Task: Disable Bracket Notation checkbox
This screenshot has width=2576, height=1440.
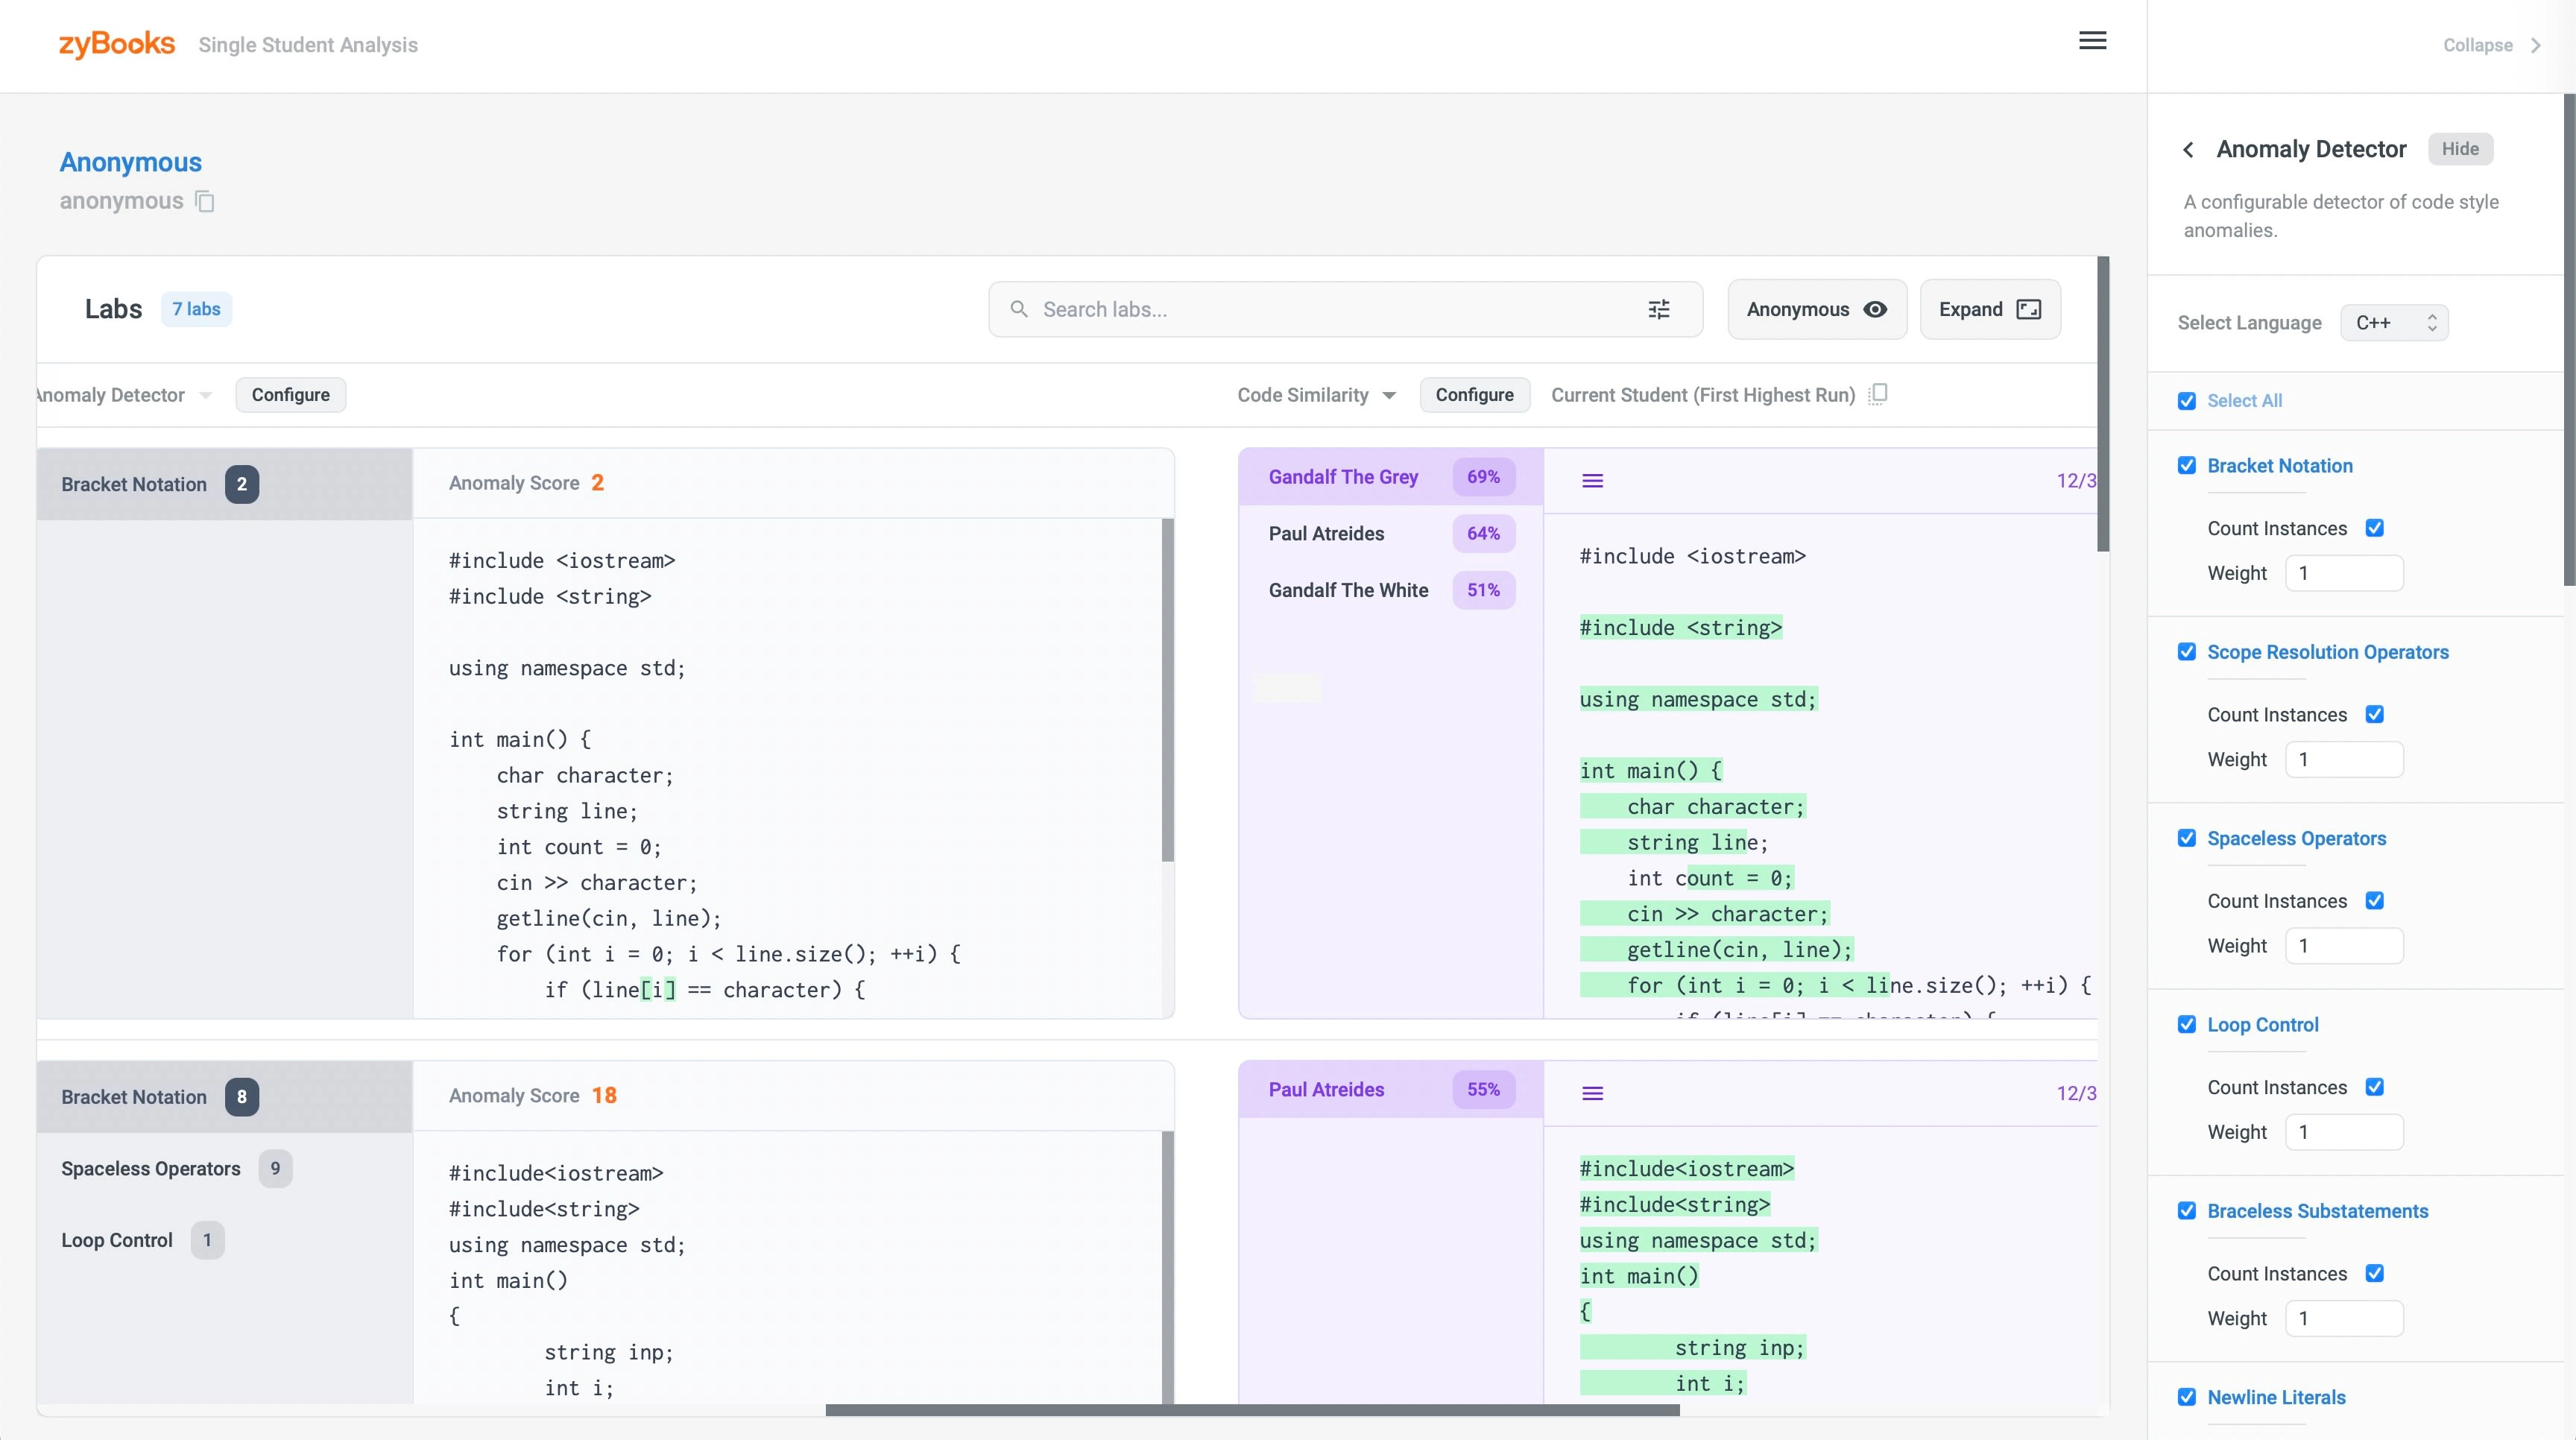Action: [x=2187, y=466]
